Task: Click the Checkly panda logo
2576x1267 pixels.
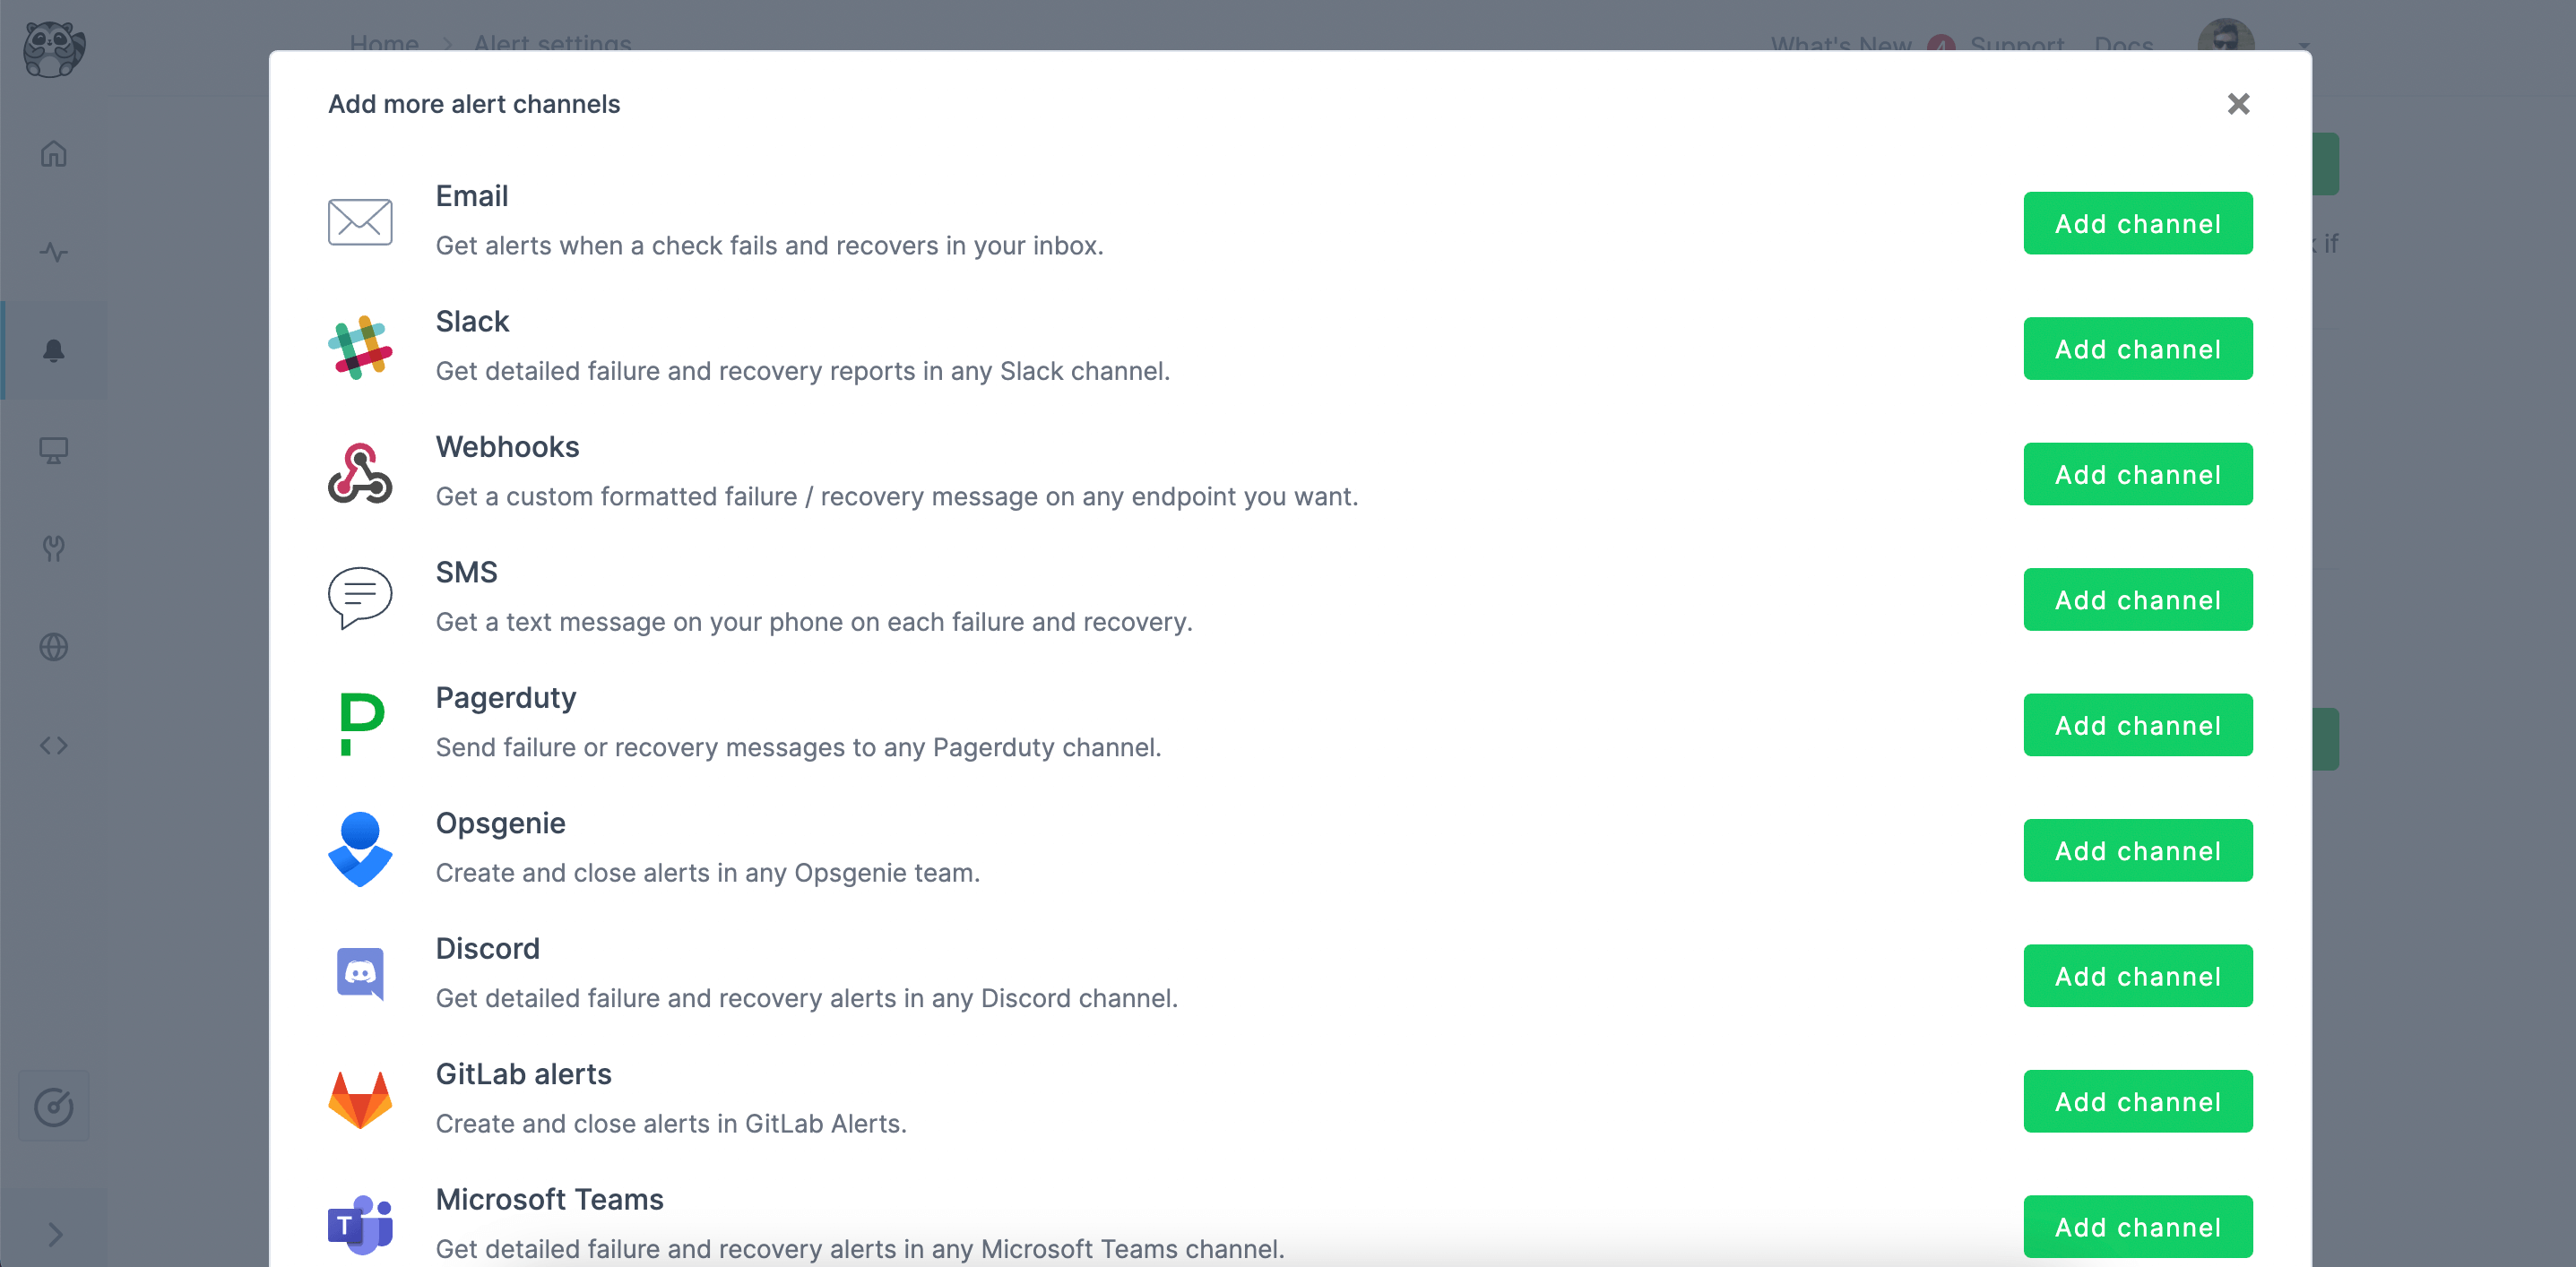Action: tap(55, 48)
